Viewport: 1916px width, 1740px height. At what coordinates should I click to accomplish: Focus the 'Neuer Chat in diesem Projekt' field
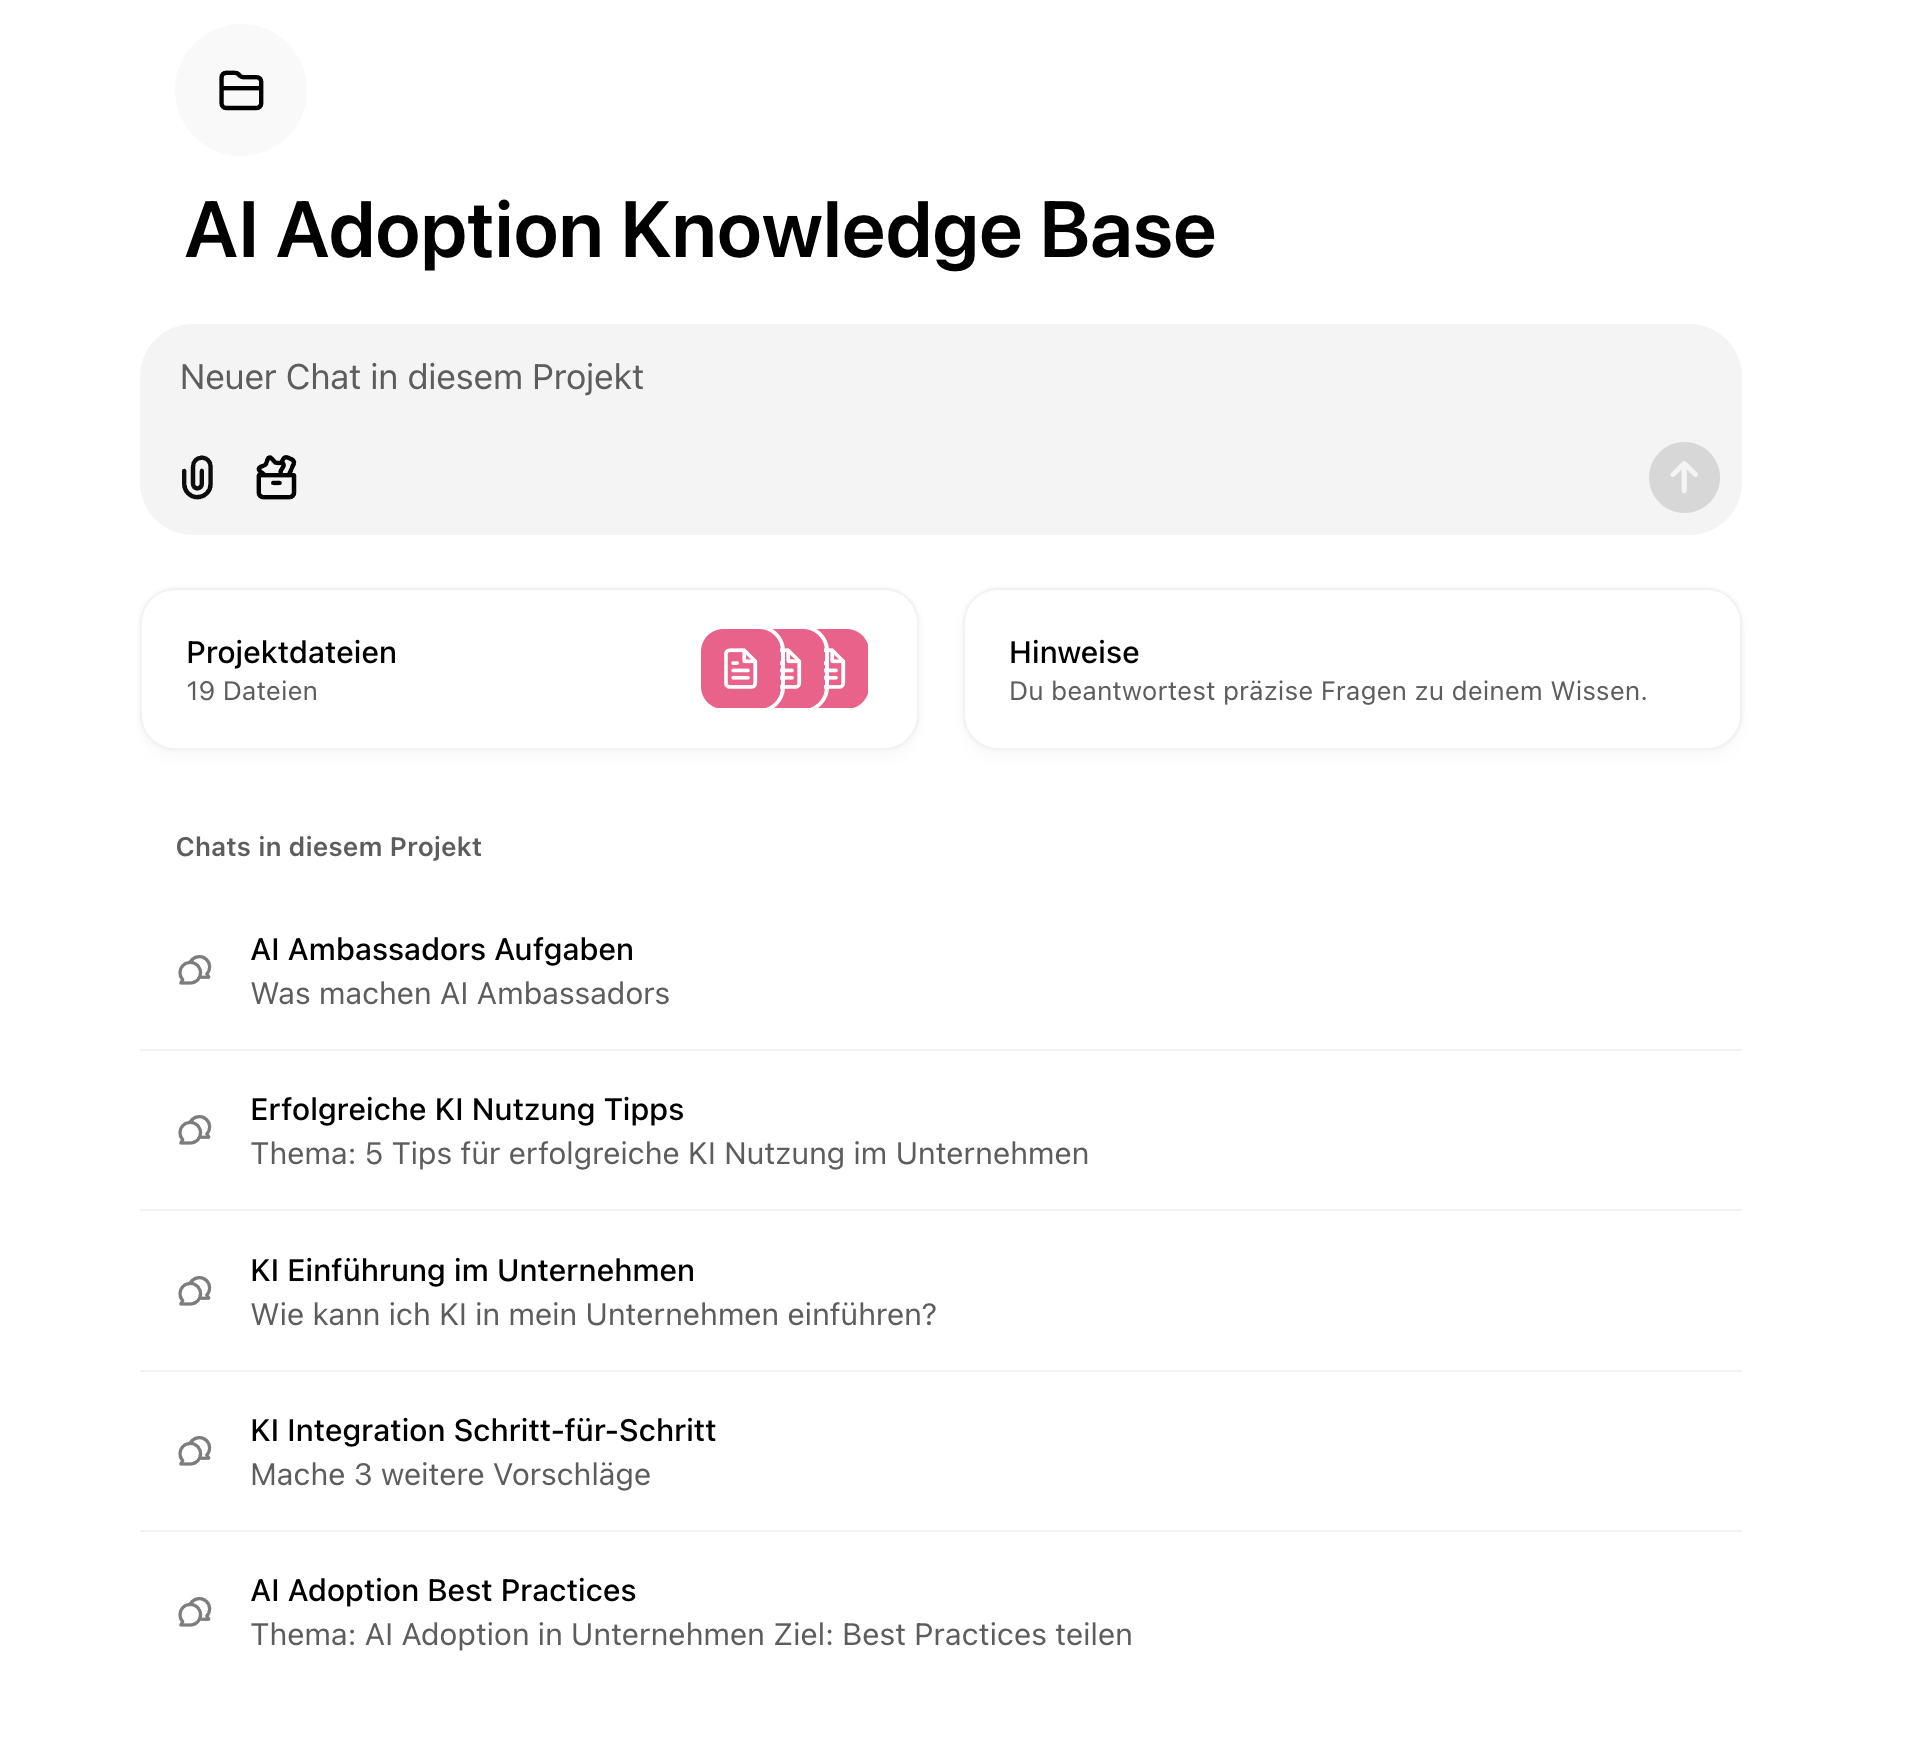(x=900, y=378)
